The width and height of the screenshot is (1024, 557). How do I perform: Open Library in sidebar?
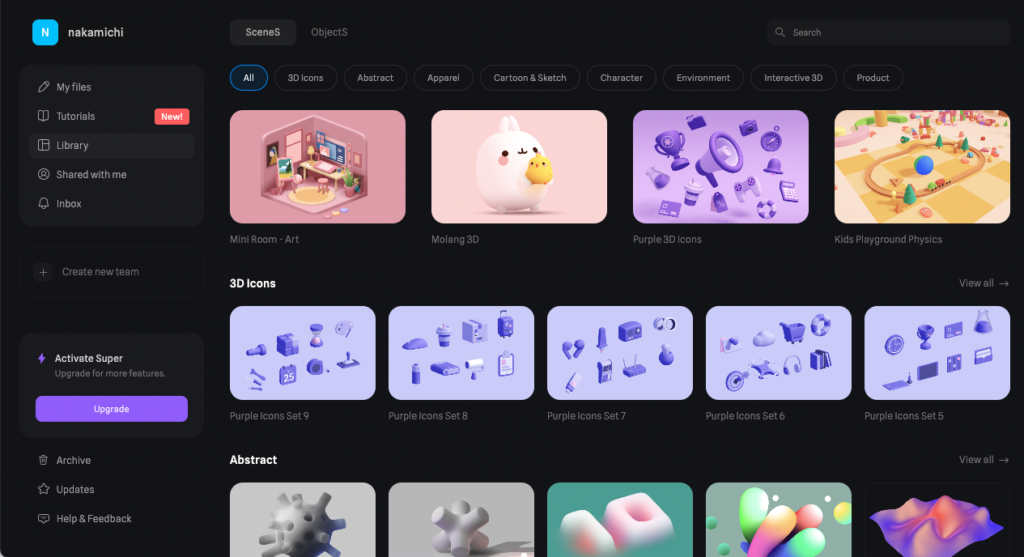tap(112, 145)
